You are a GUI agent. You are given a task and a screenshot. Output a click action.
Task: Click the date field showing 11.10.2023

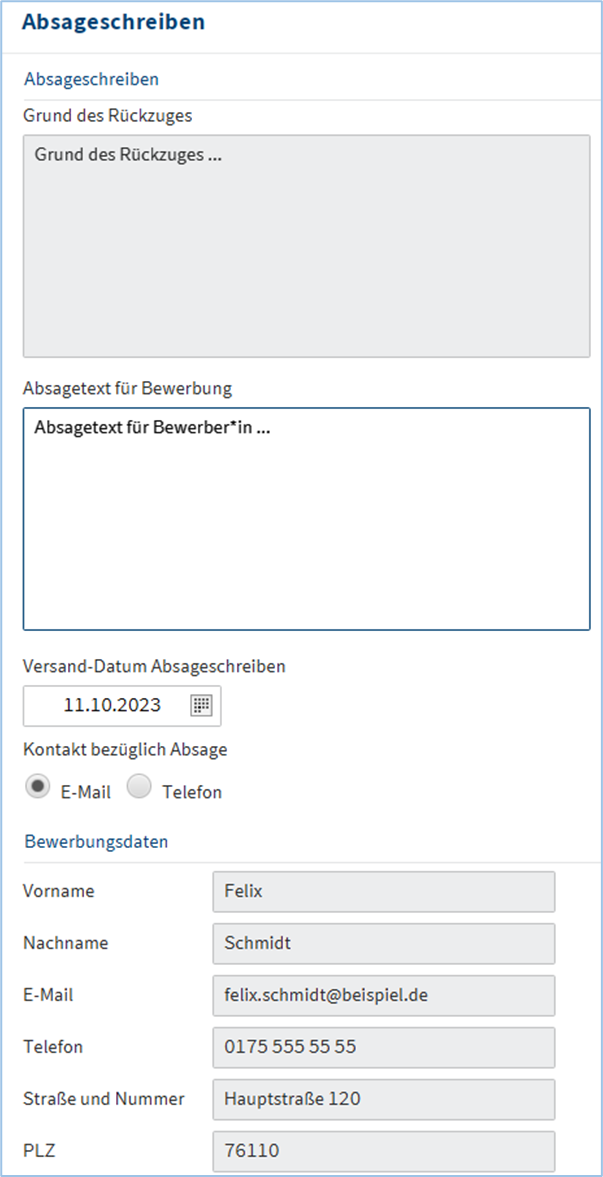click(112, 705)
